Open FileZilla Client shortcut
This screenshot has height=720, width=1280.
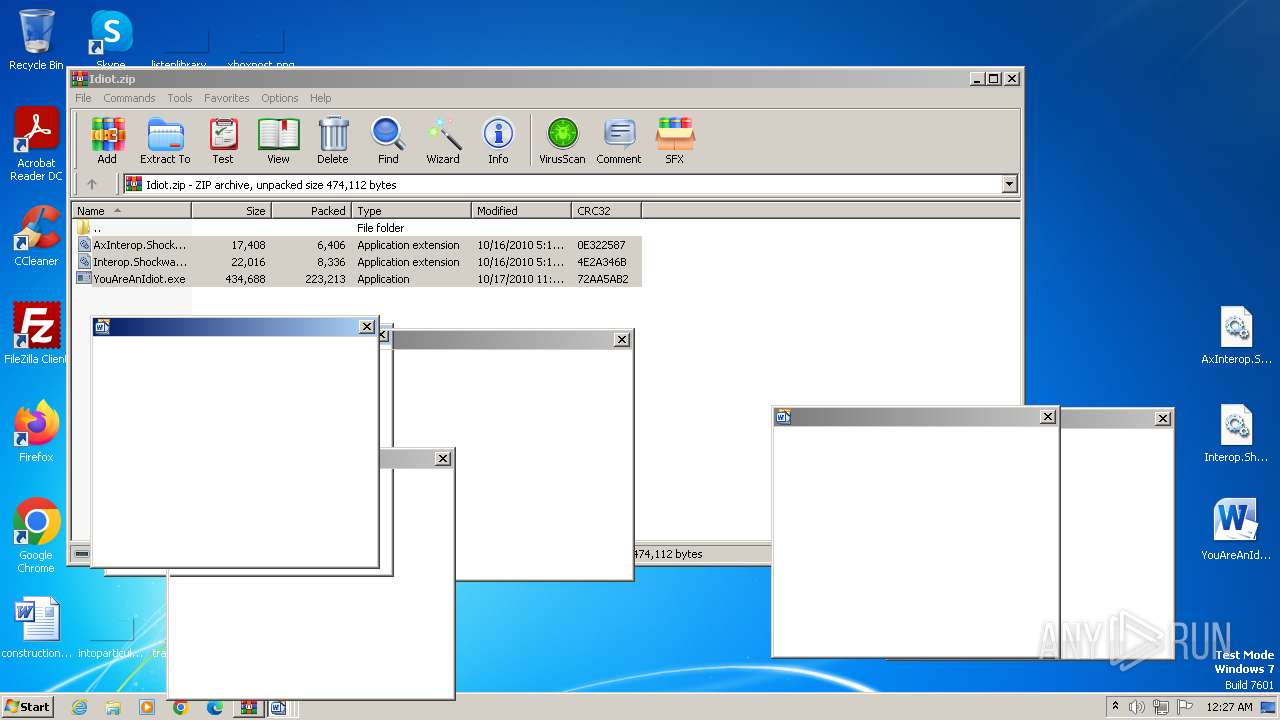(36, 334)
